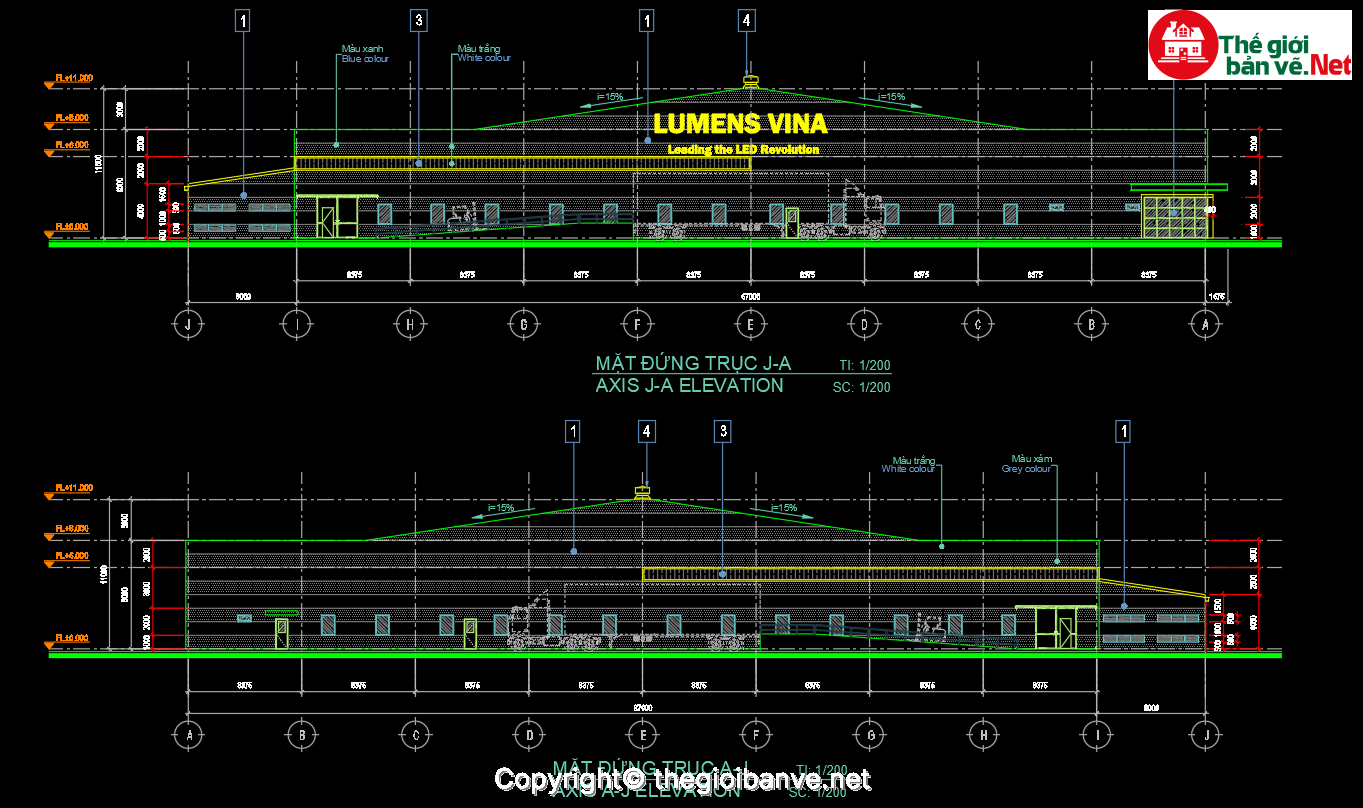Click grid bubble I of J-A elevation
This screenshot has height=808, width=1363.
[x=297, y=324]
